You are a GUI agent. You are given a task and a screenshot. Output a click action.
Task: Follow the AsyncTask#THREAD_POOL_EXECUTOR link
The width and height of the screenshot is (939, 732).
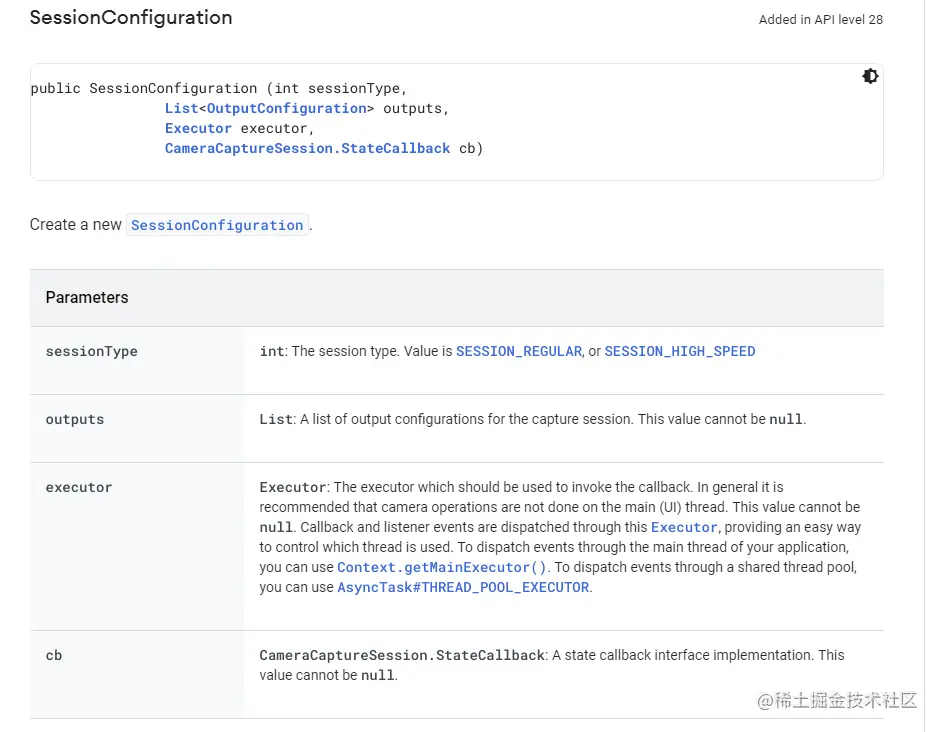[463, 587]
